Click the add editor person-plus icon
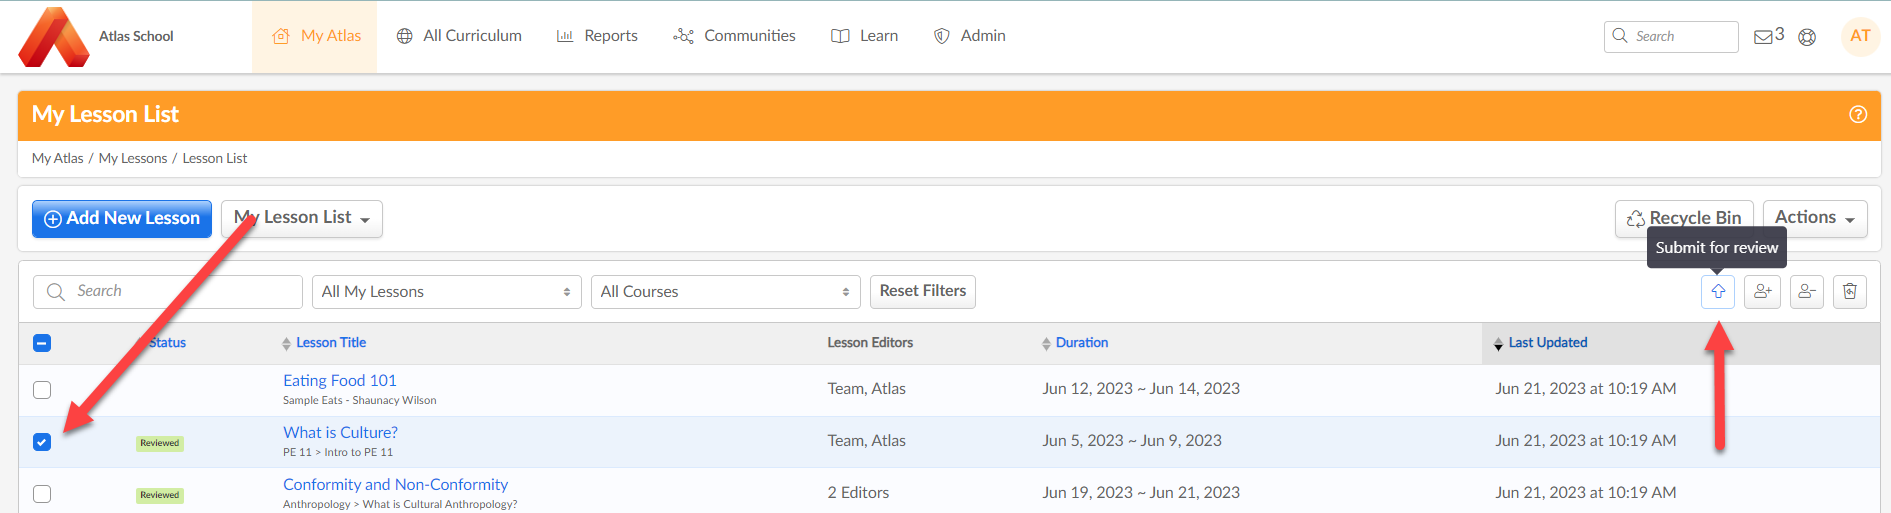This screenshot has width=1891, height=513. pyautogui.click(x=1761, y=292)
